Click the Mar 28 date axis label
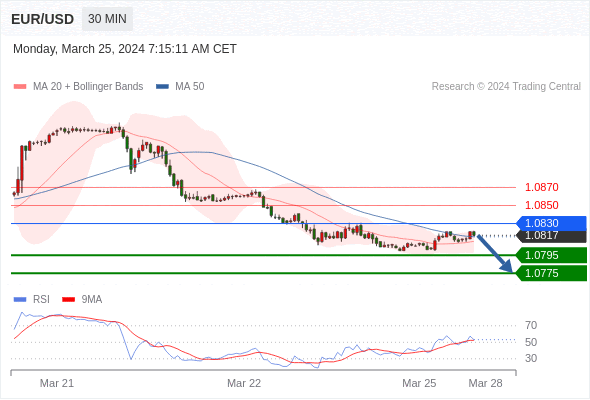590x400 pixels. (x=485, y=383)
